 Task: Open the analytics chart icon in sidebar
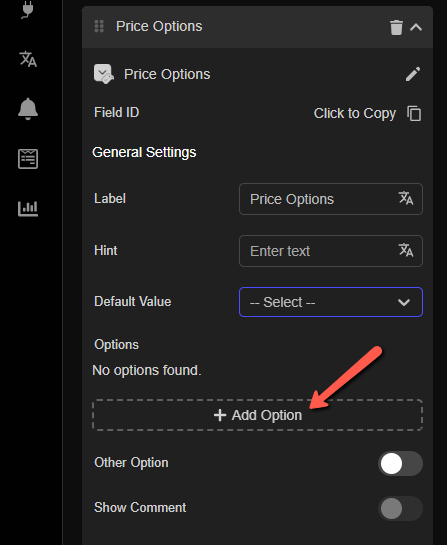(28, 209)
